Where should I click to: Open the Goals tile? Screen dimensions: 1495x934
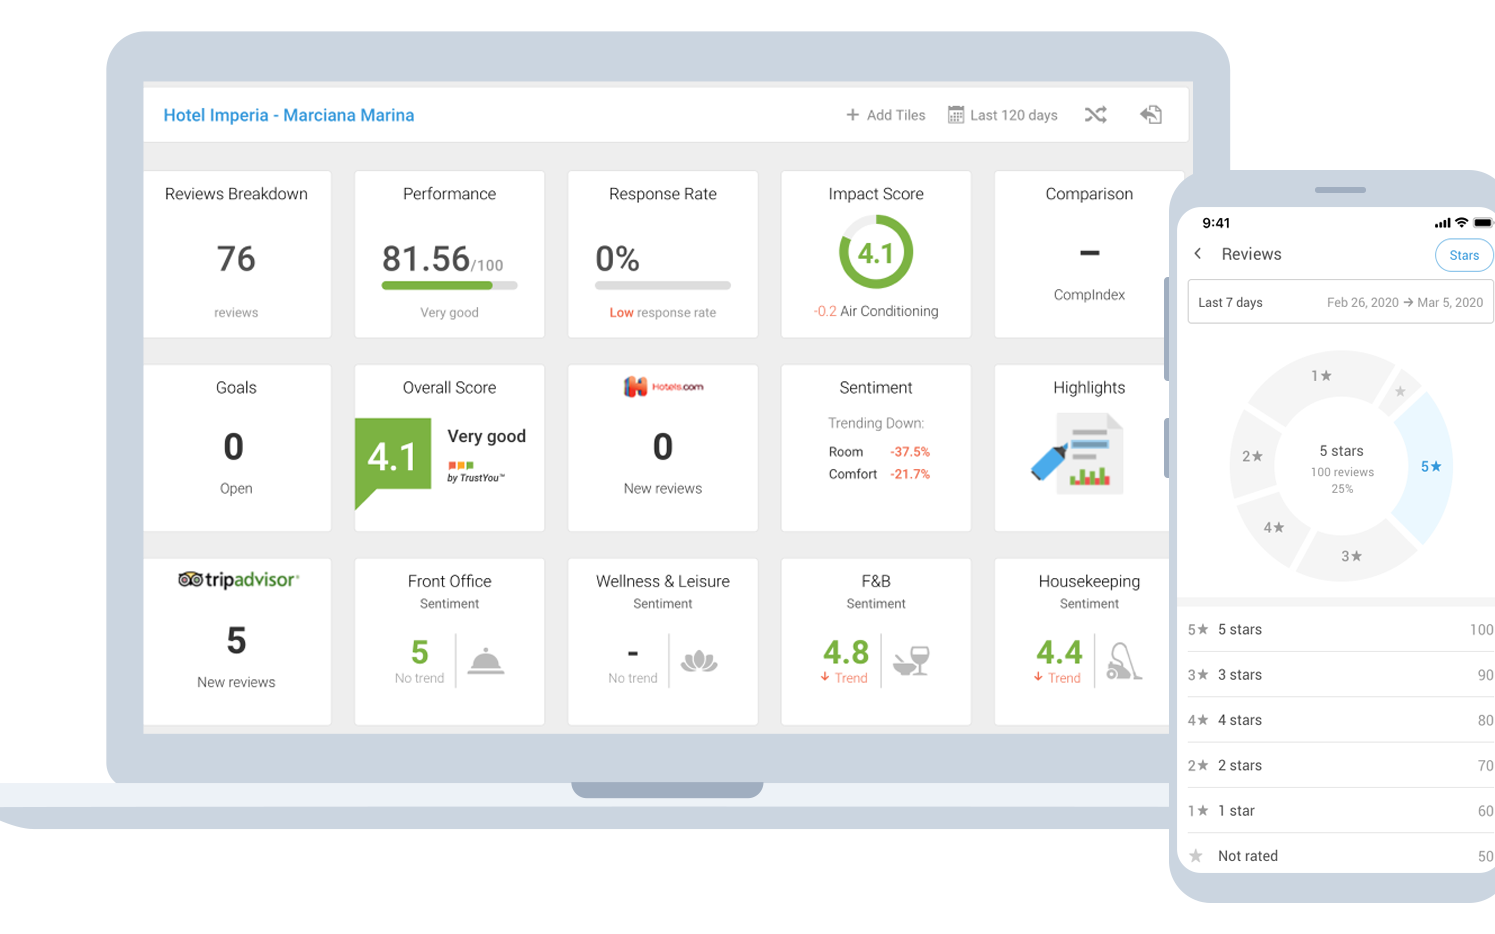click(237, 448)
